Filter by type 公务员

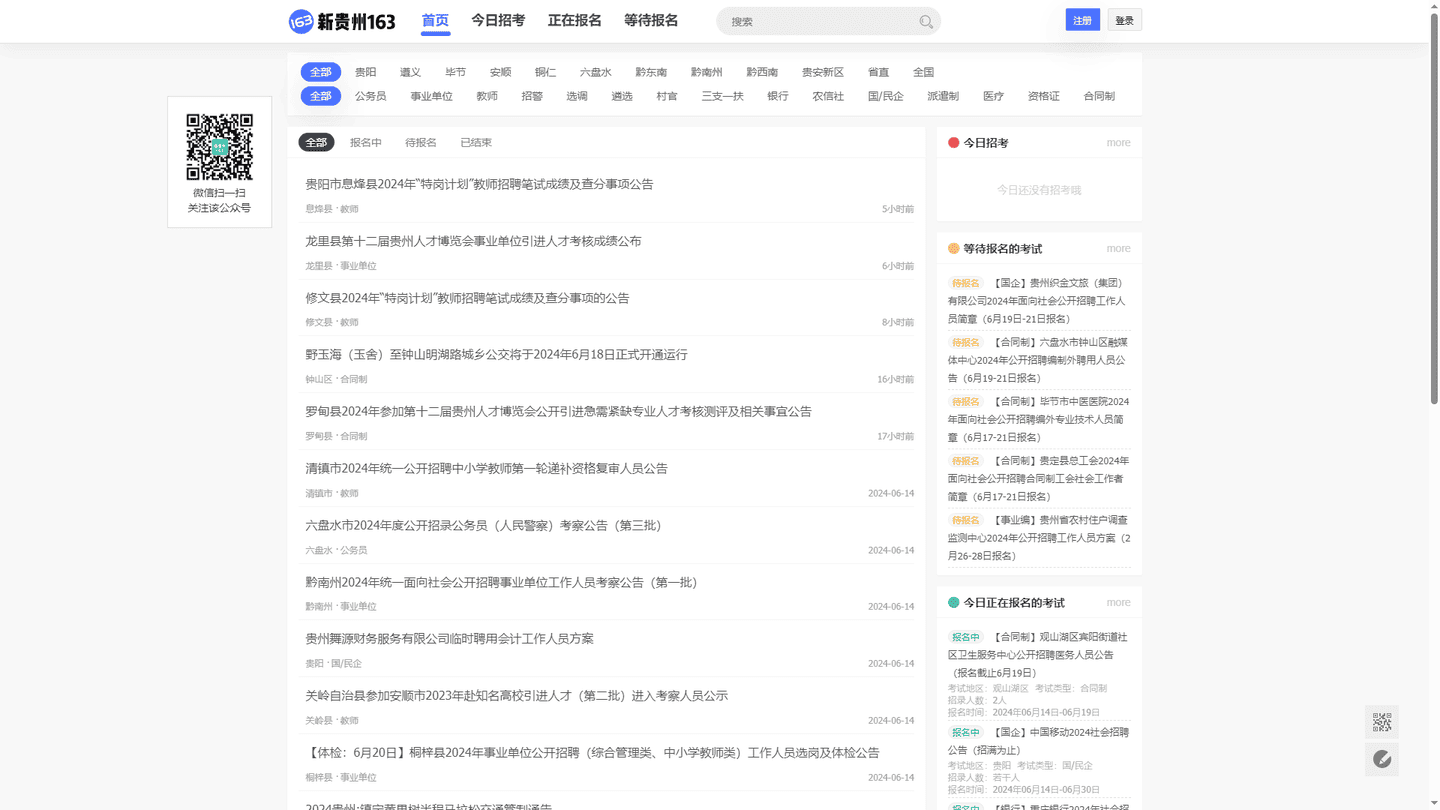[370, 96]
